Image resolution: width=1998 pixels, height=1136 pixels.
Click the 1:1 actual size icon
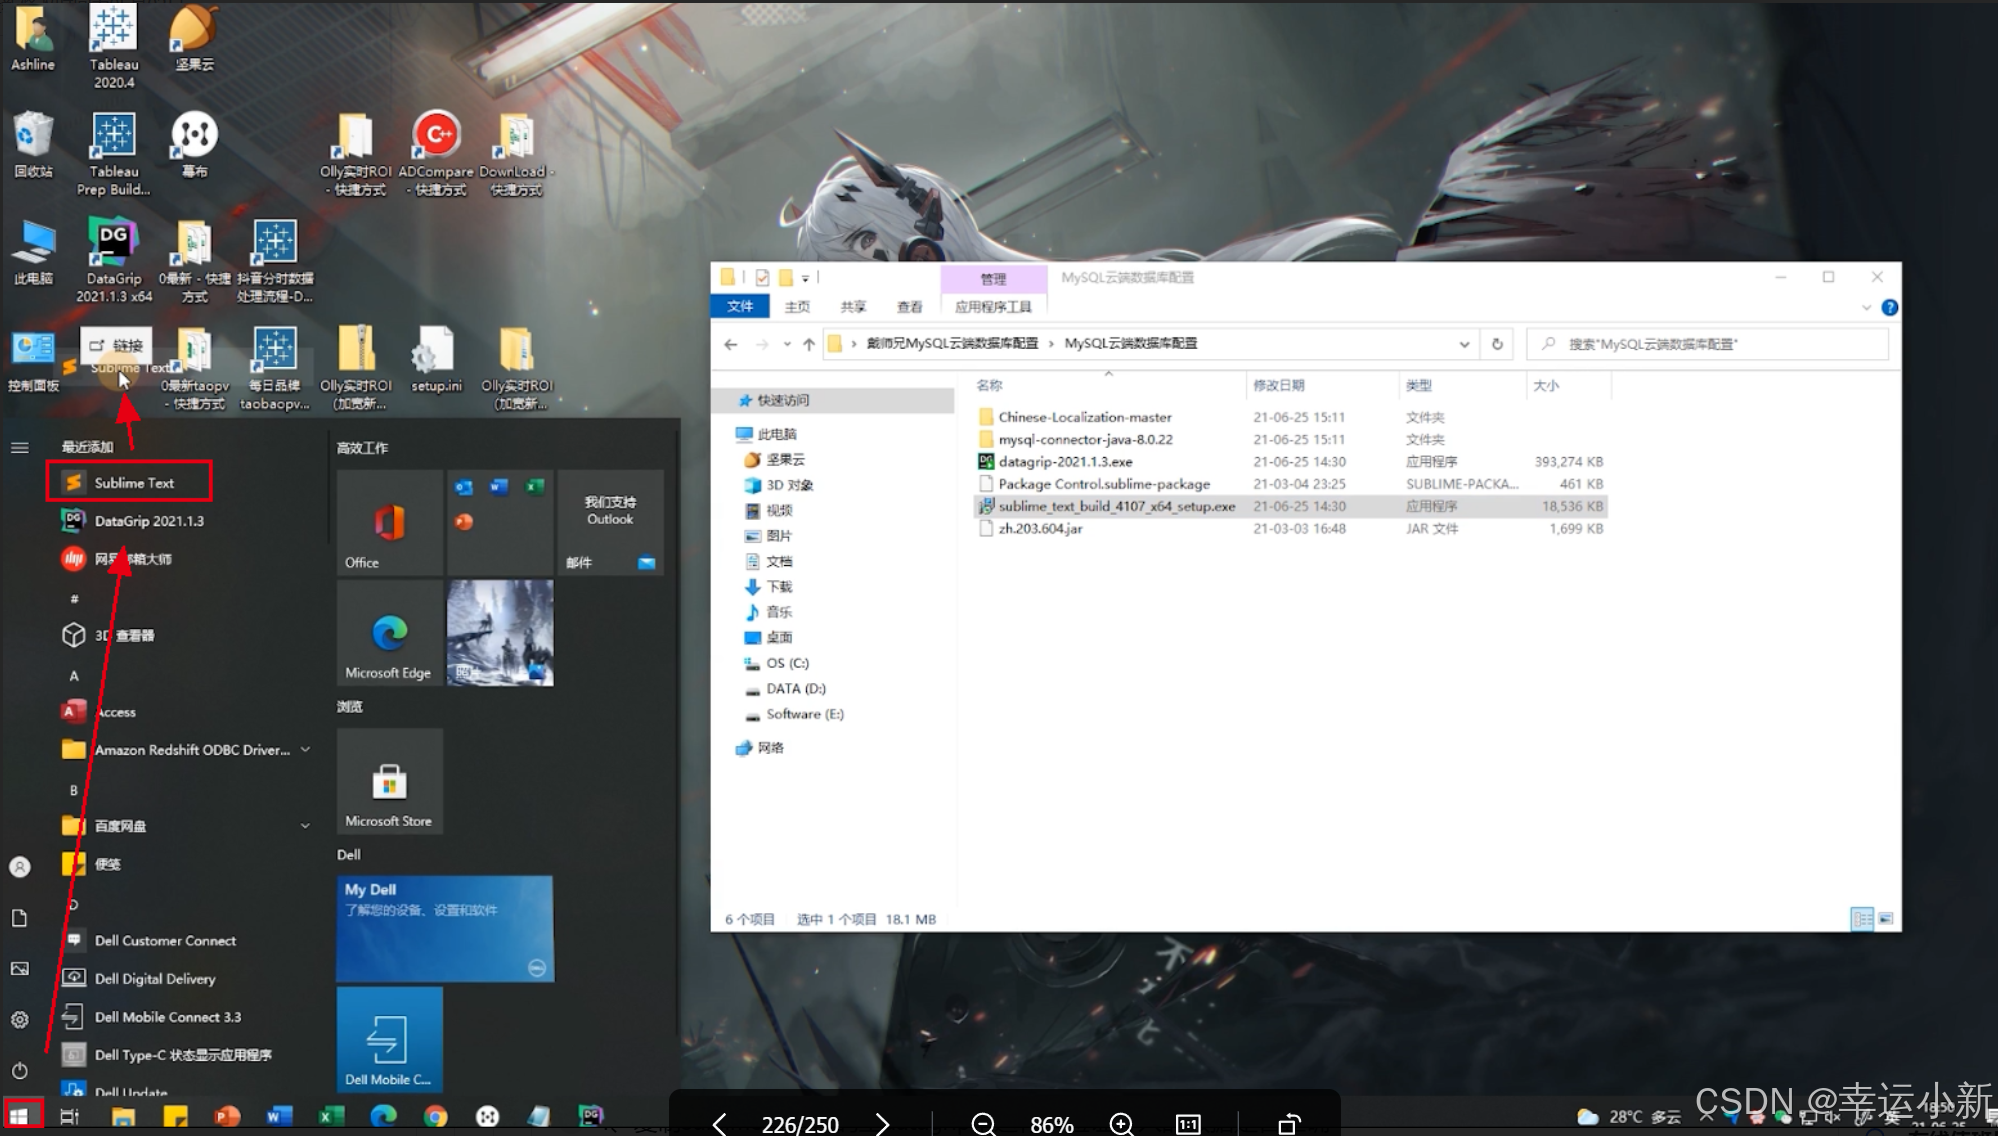pyautogui.click(x=1188, y=1124)
